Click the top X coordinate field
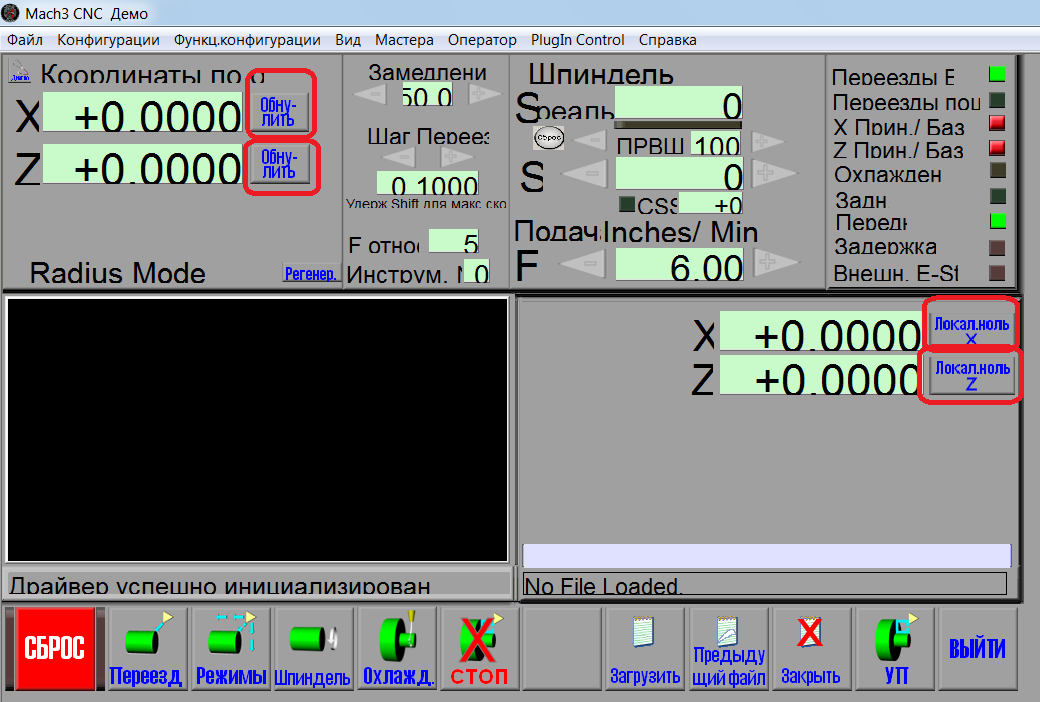The width and height of the screenshot is (1040, 702). (143, 111)
